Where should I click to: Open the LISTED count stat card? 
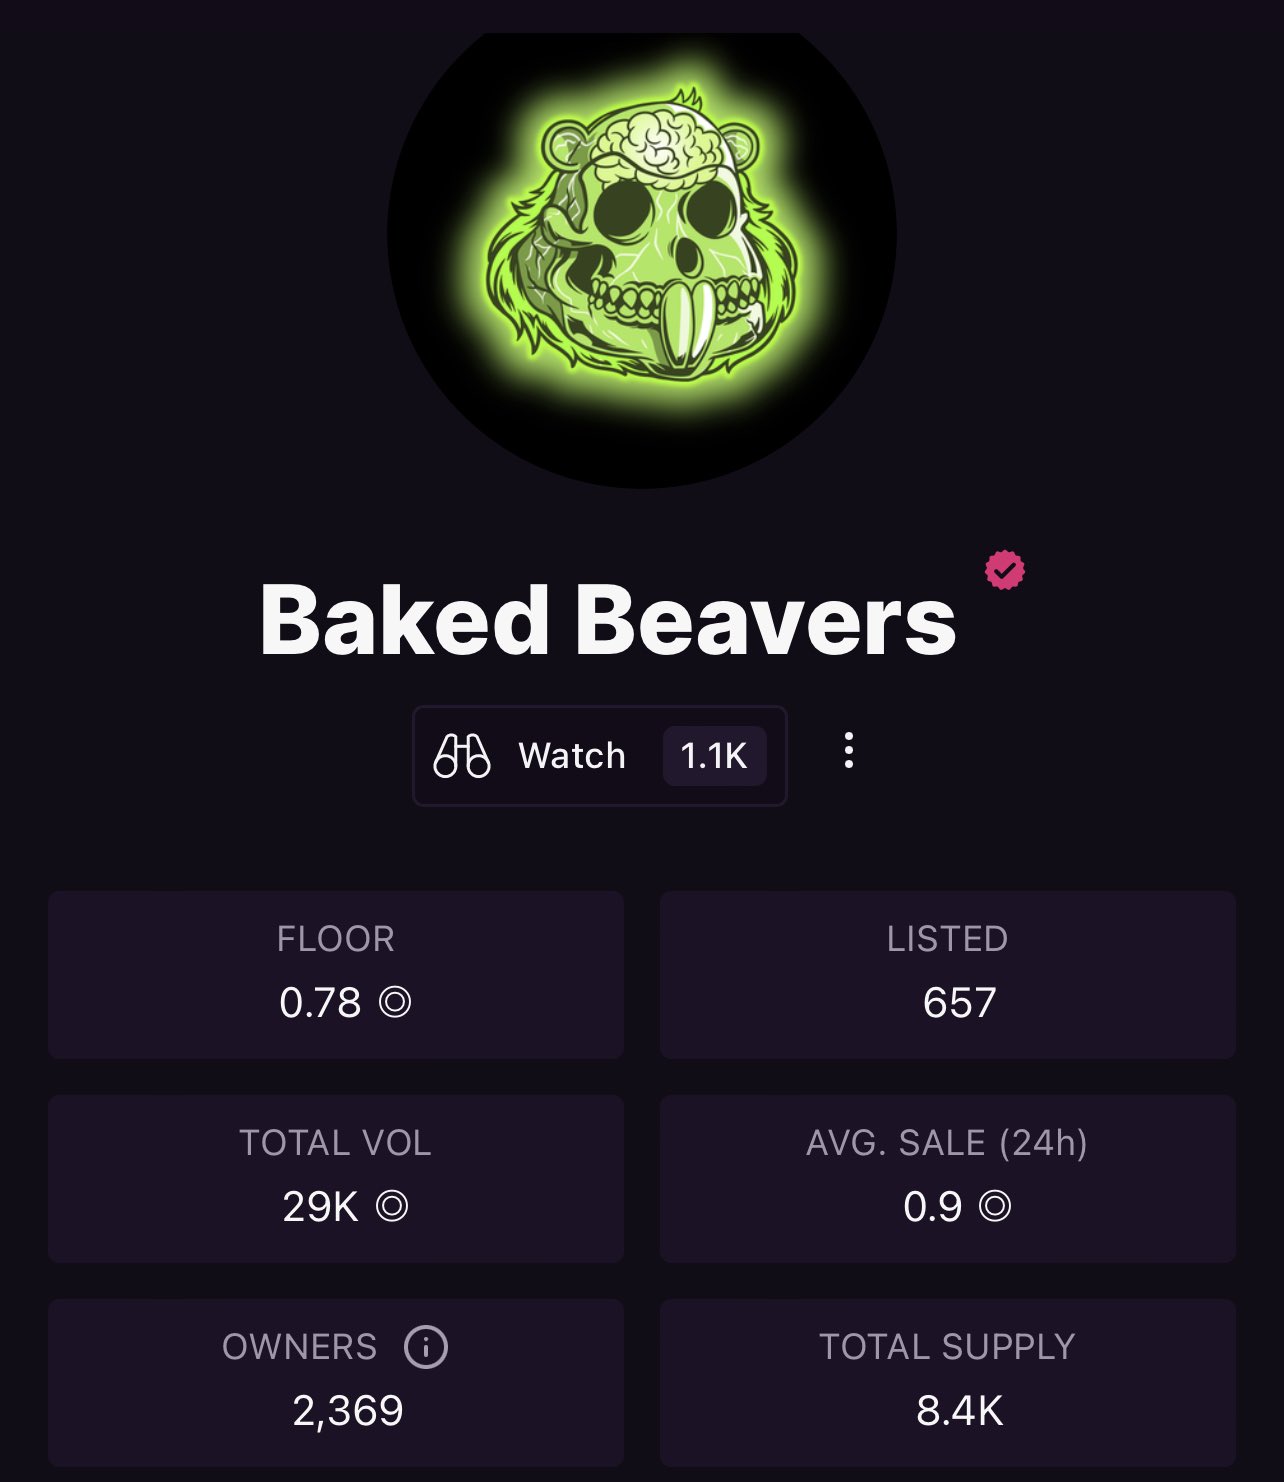[948, 975]
